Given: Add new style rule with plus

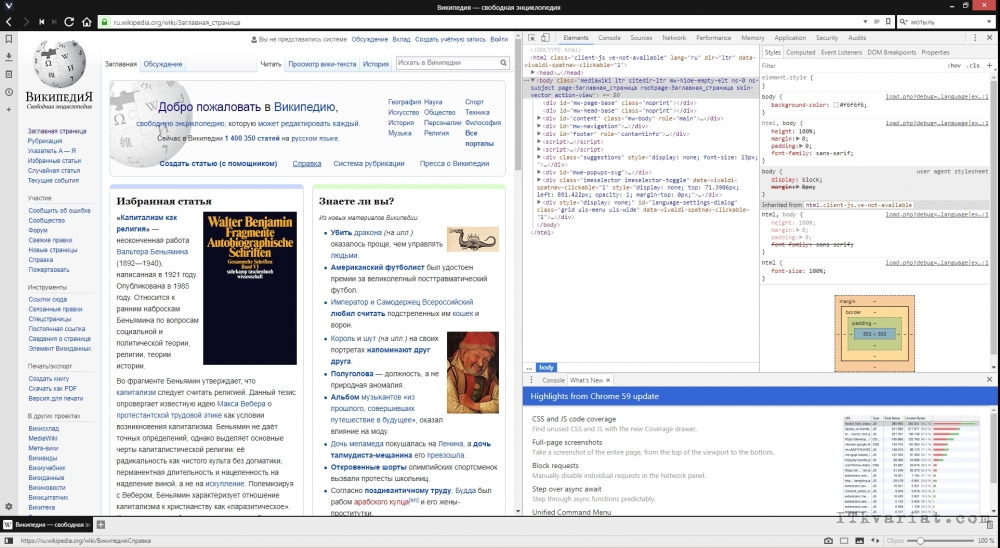Looking at the screenshot, I should [x=990, y=65].
